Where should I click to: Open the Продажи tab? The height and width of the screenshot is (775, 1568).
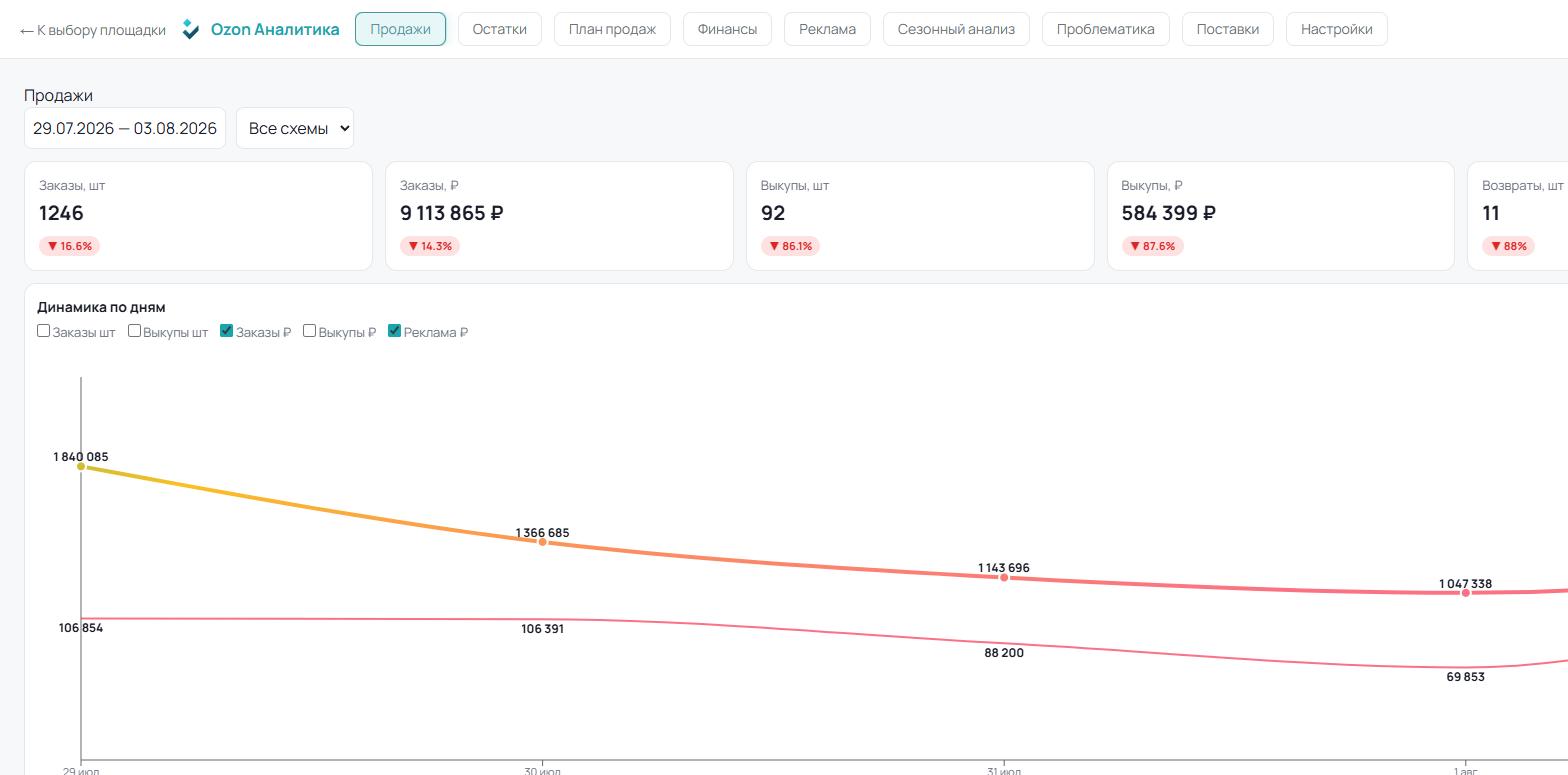pyautogui.click(x=400, y=29)
